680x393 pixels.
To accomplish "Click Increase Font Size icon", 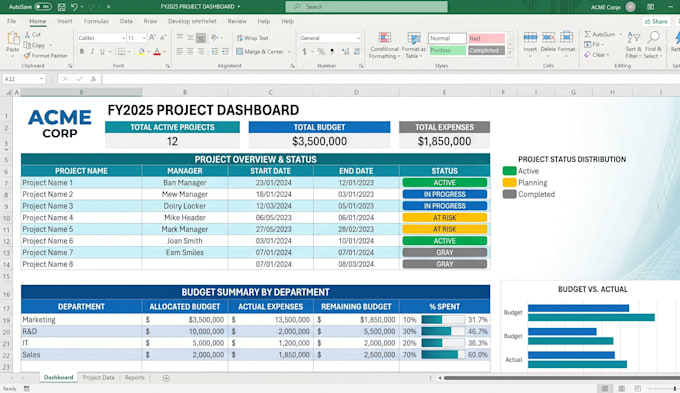I will (152, 38).
